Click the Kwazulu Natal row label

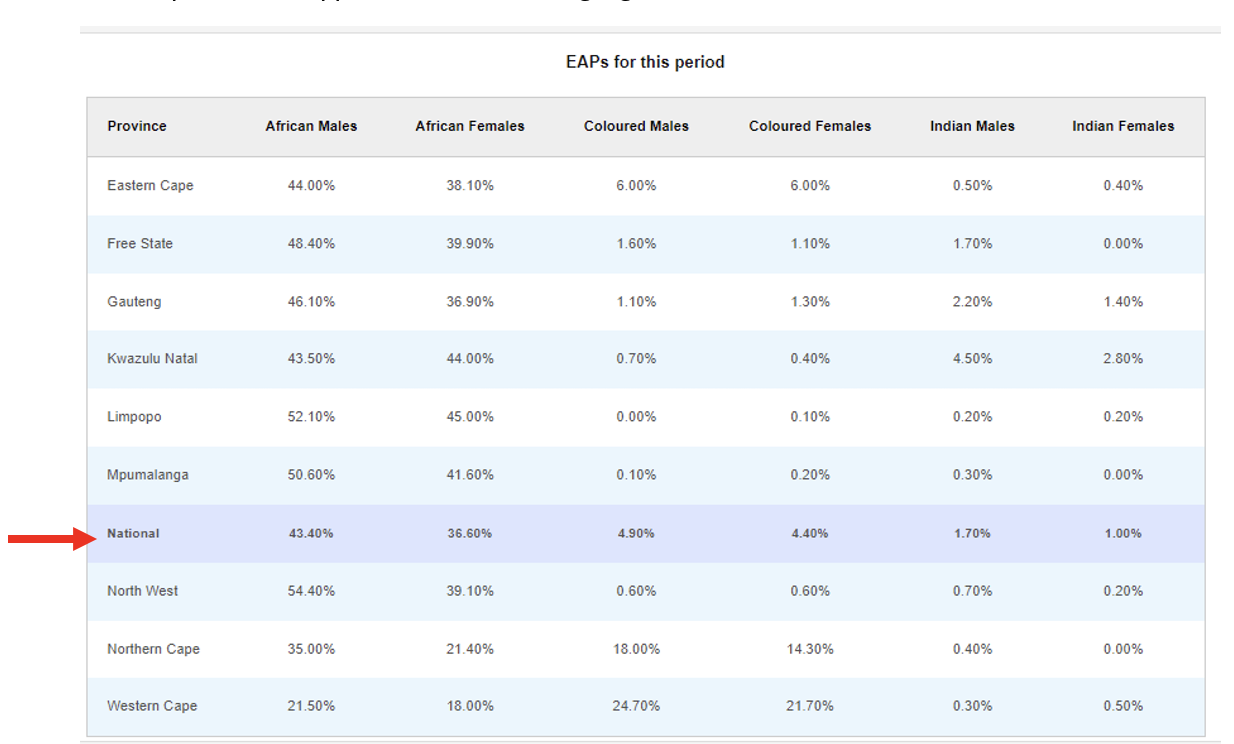click(152, 358)
